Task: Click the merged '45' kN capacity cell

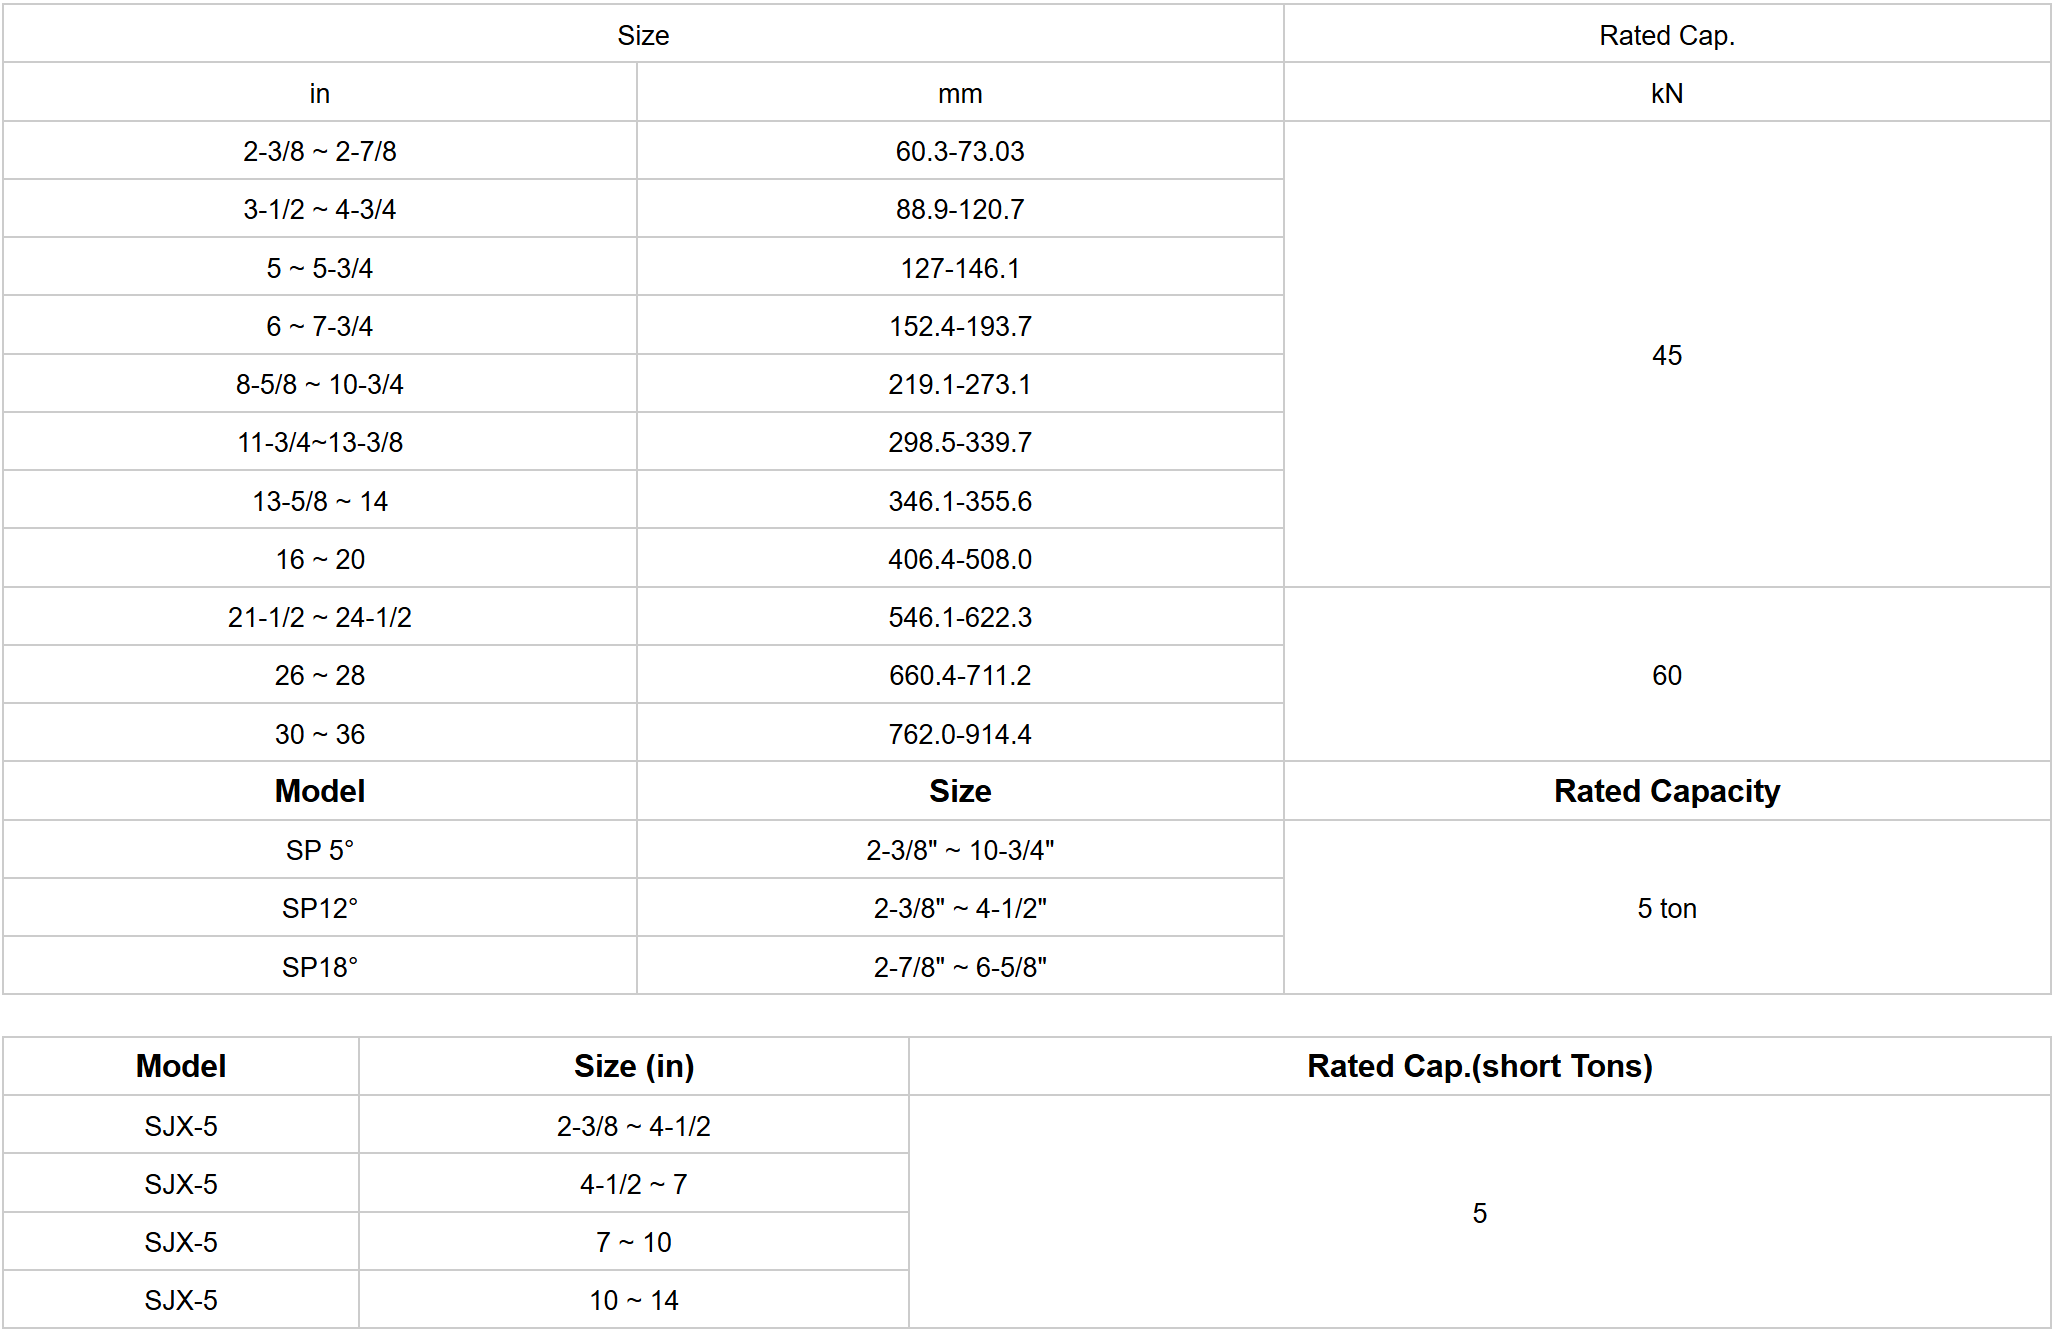Action: pos(1666,355)
